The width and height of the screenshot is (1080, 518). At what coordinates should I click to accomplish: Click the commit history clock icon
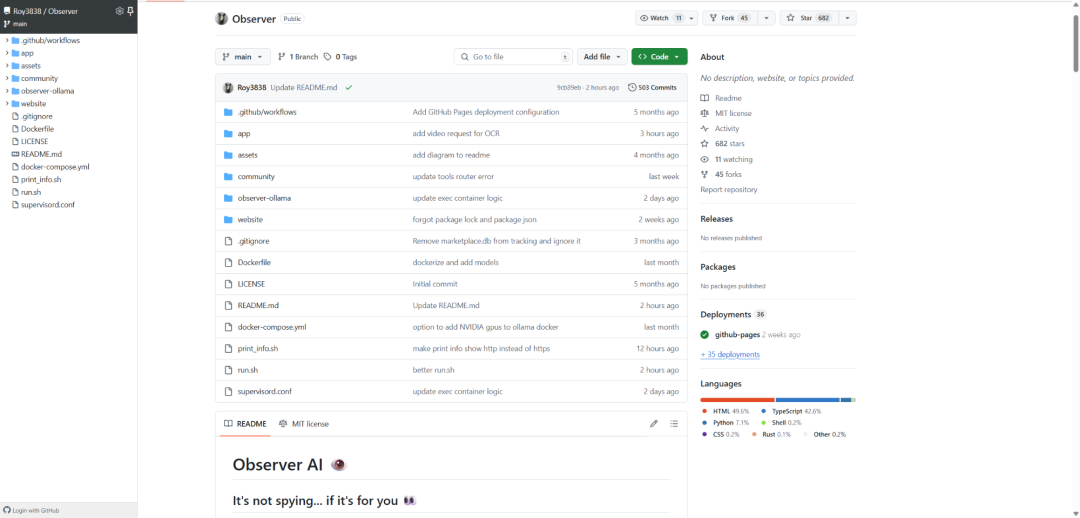[632, 87]
